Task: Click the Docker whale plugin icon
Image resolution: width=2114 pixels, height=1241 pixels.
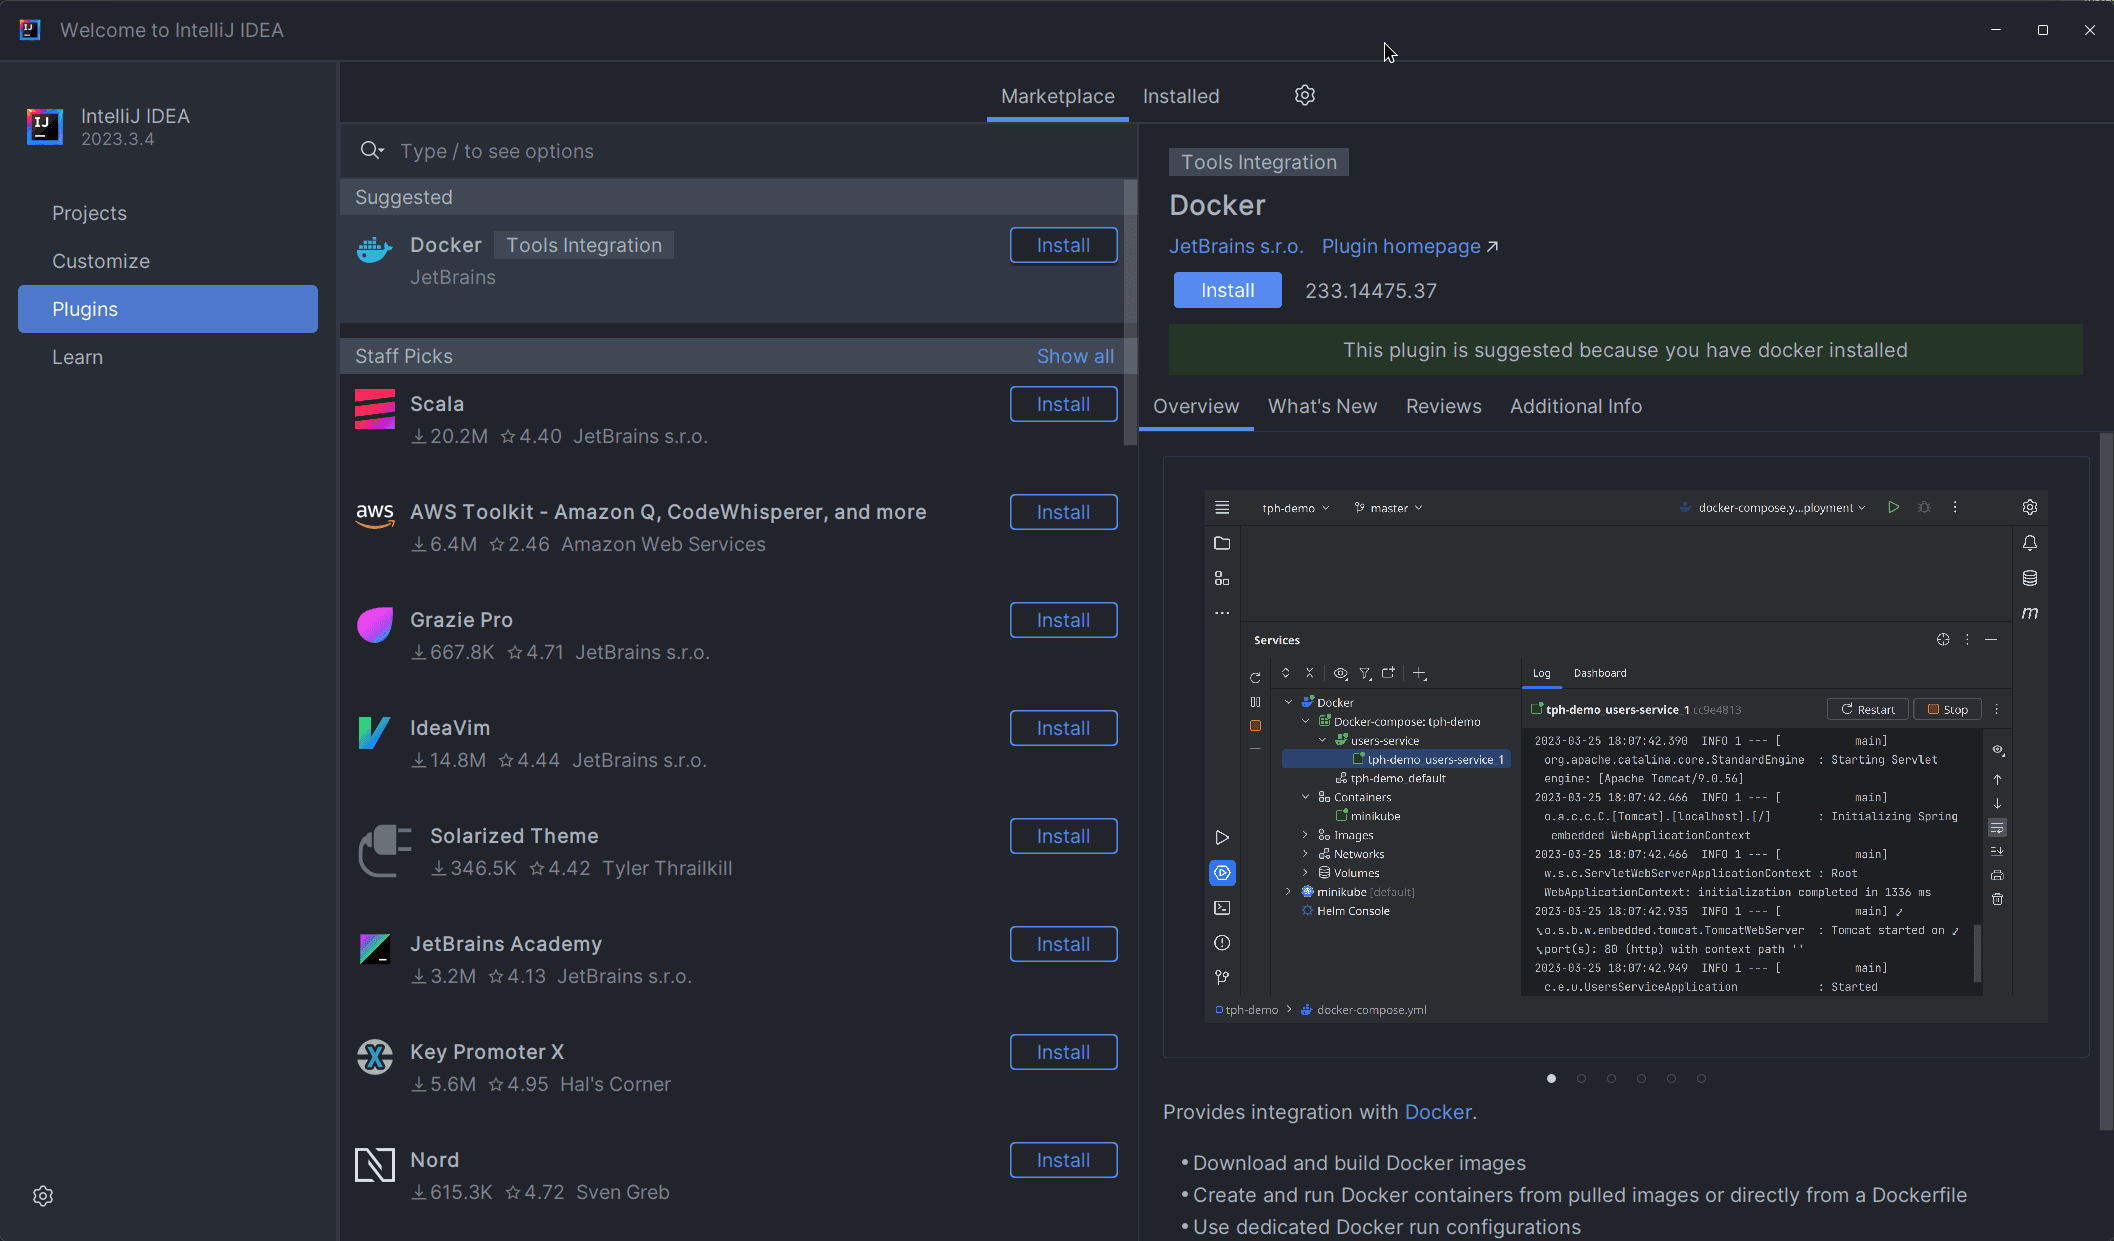Action: point(375,249)
